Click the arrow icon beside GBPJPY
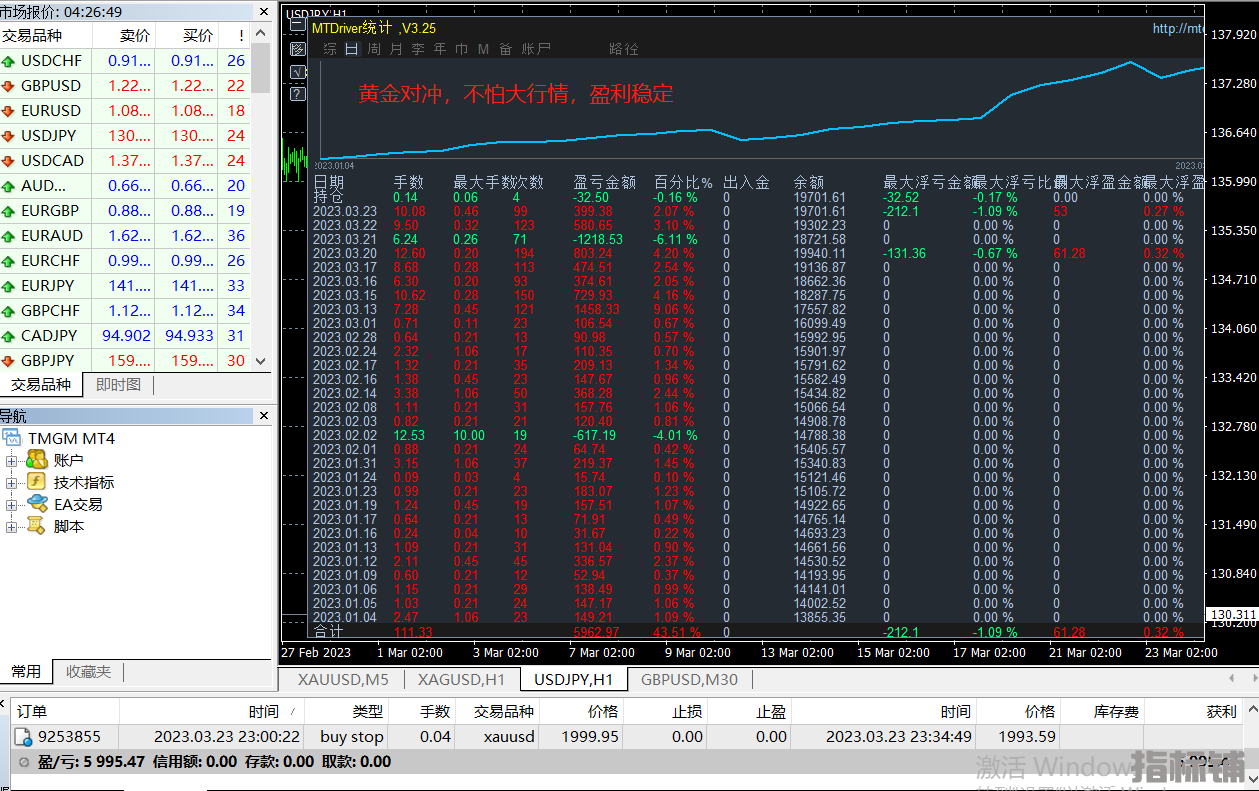The height and width of the screenshot is (791, 1259). pos(9,361)
